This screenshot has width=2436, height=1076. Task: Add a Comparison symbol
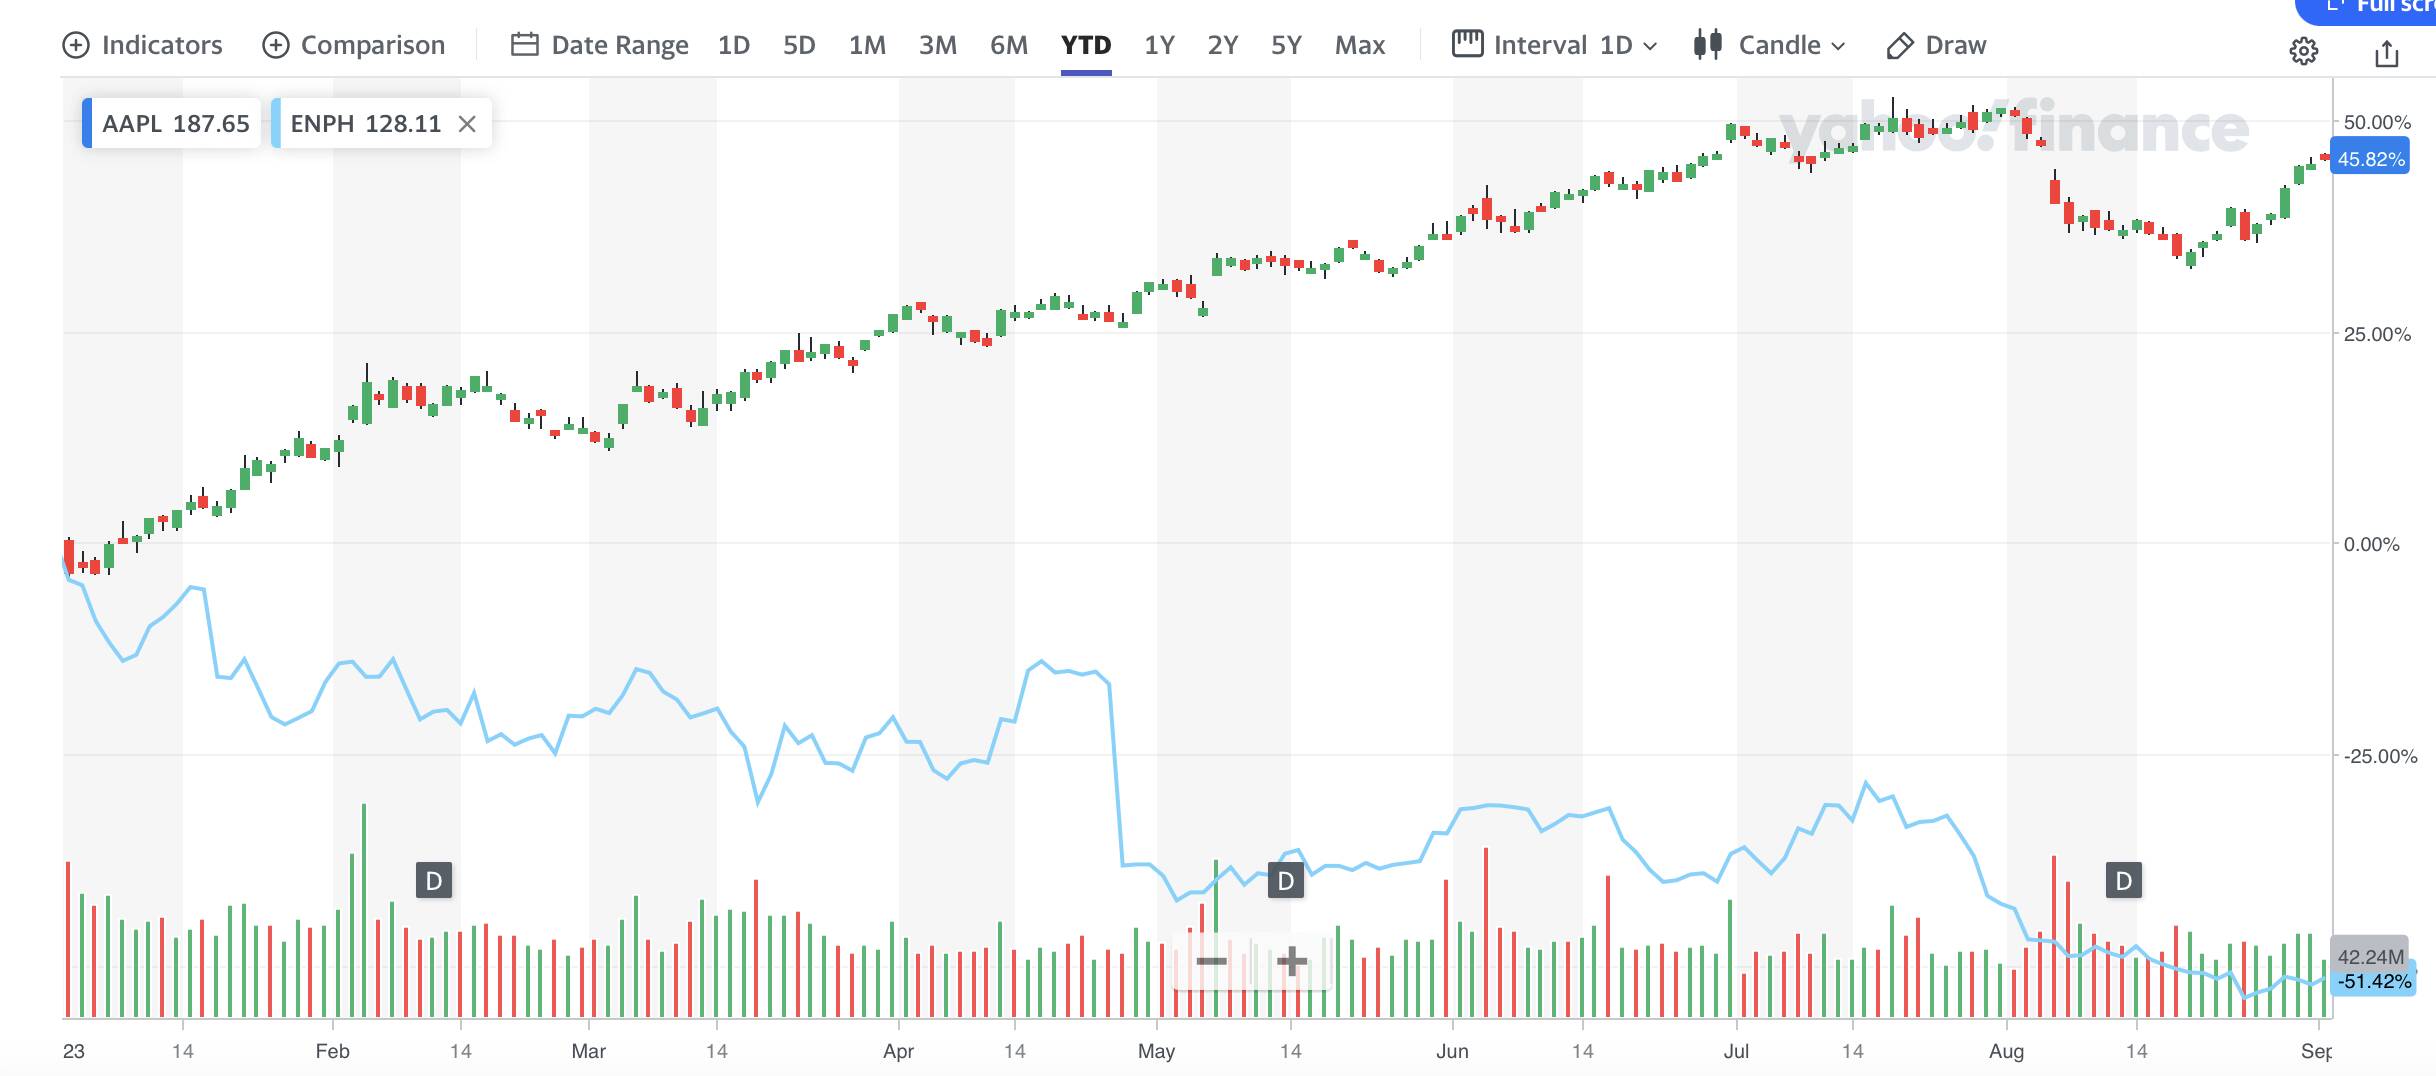(x=353, y=45)
